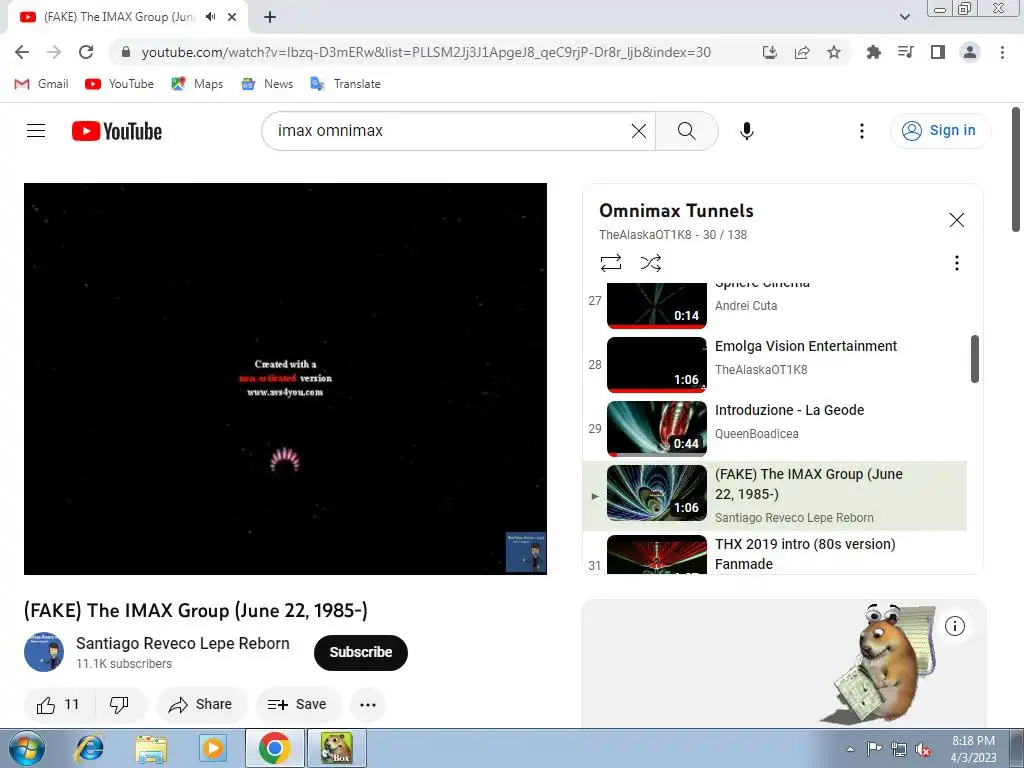Start voice search with the microphone

click(x=747, y=131)
